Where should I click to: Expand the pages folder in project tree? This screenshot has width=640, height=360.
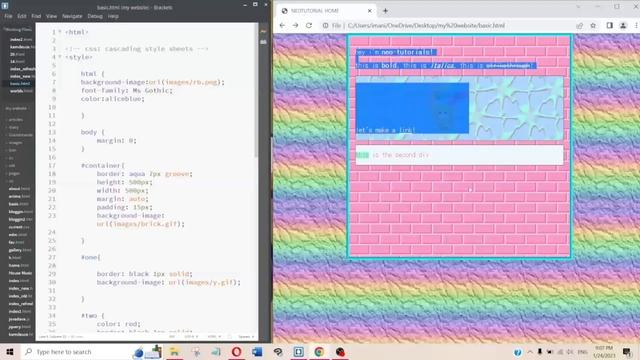coord(14,173)
